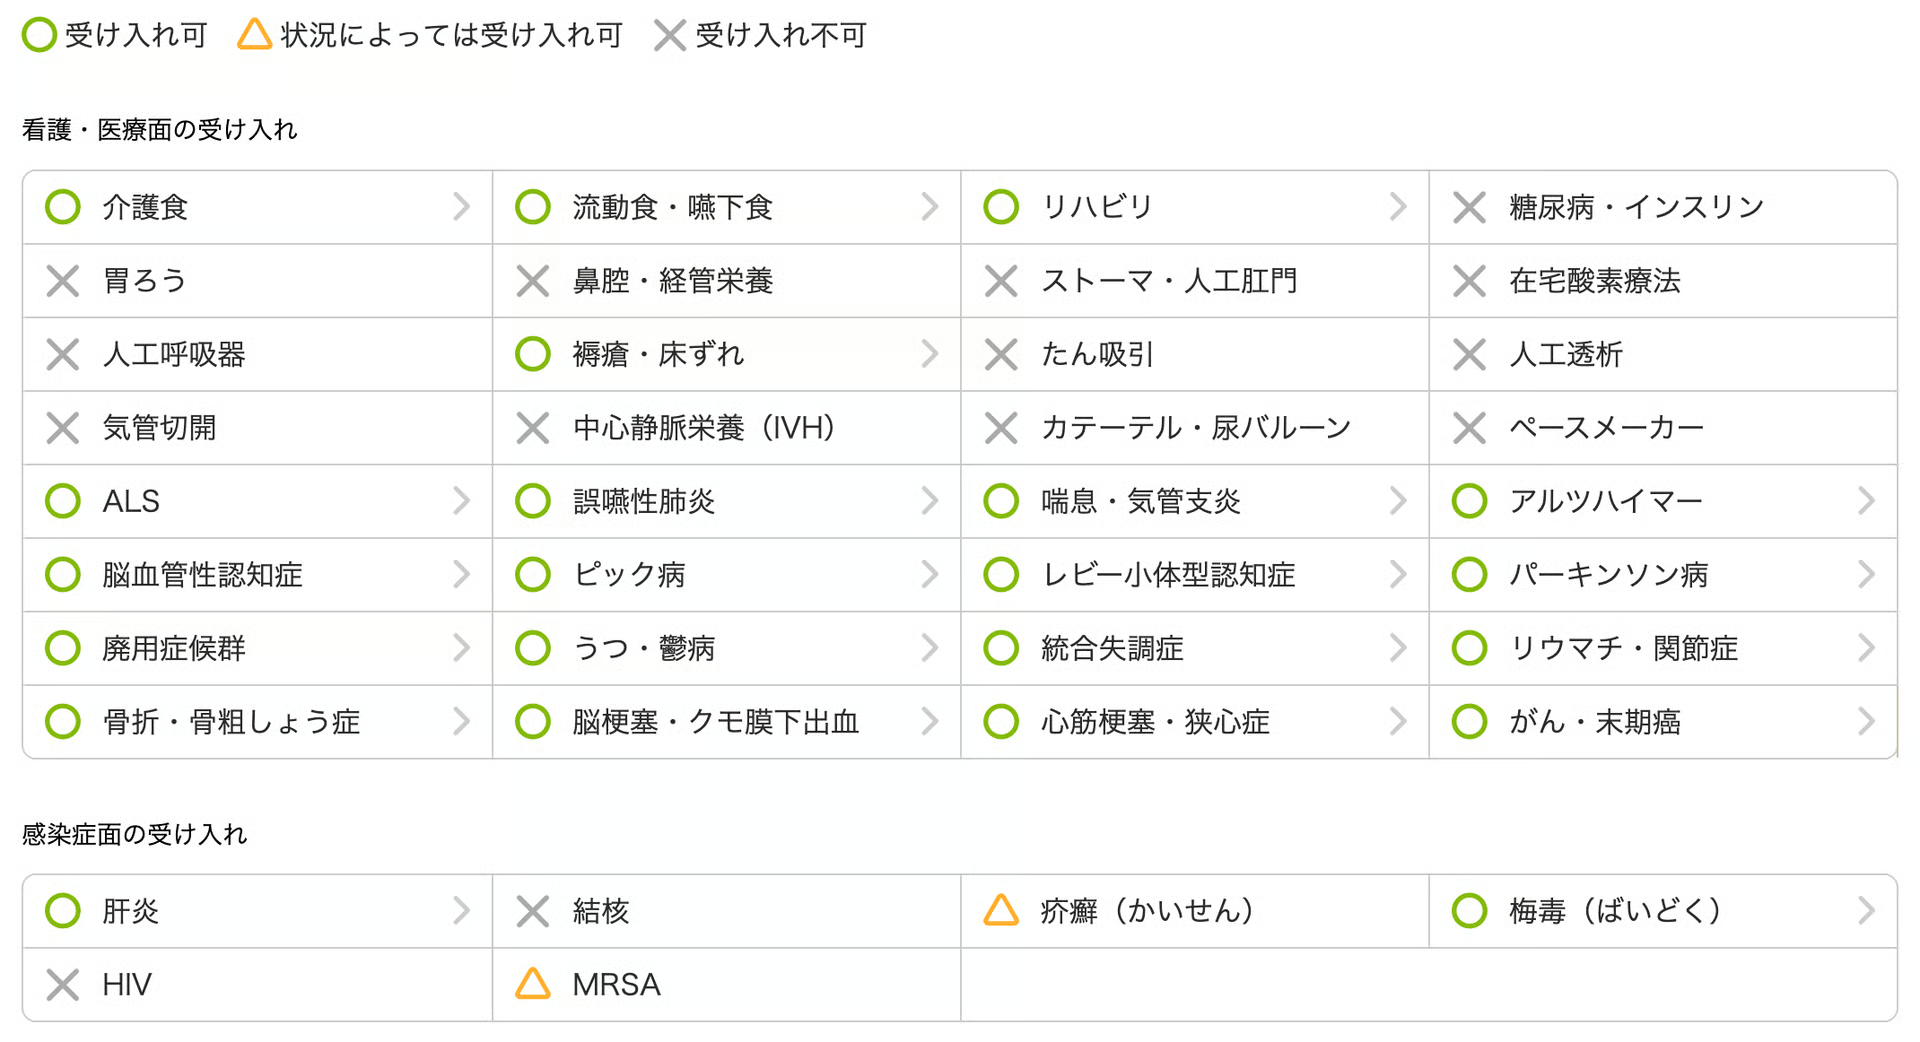
Task: Expand the 肝炎 row chevron
Action: (x=461, y=911)
